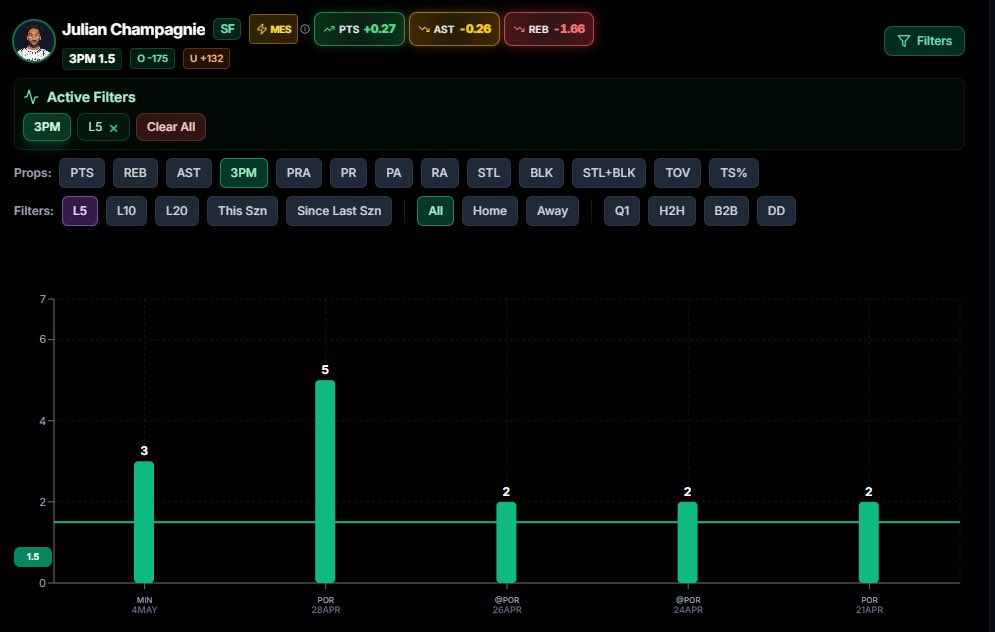Select the 3PM prop in the Props row
Image resolution: width=995 pixels, height=632 pixels.
244,173
